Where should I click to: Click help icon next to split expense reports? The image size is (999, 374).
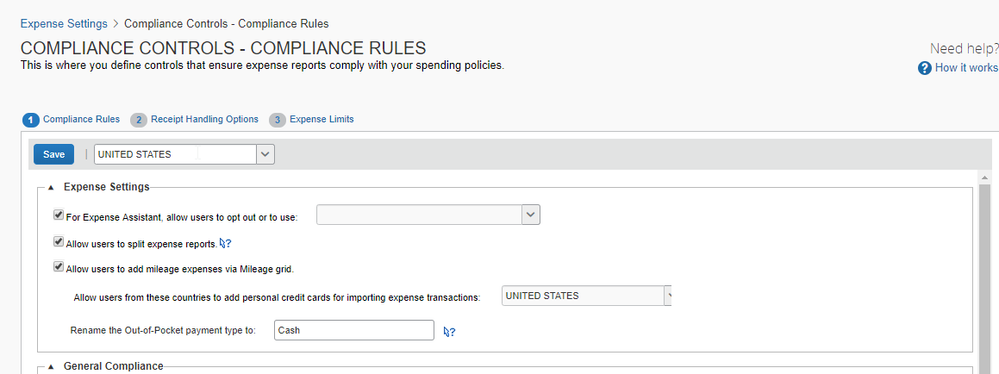point(225,243)
